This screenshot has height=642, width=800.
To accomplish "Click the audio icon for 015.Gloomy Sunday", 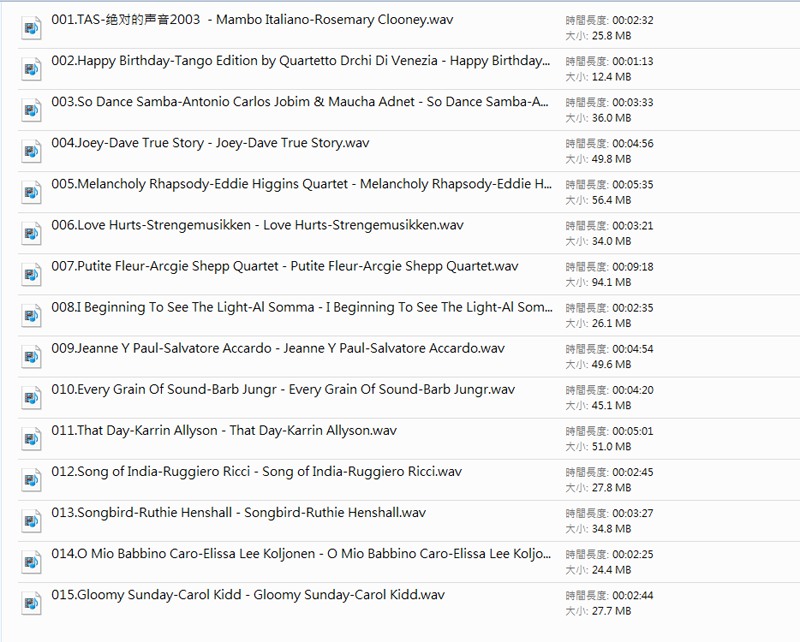I will coord(31,603).
